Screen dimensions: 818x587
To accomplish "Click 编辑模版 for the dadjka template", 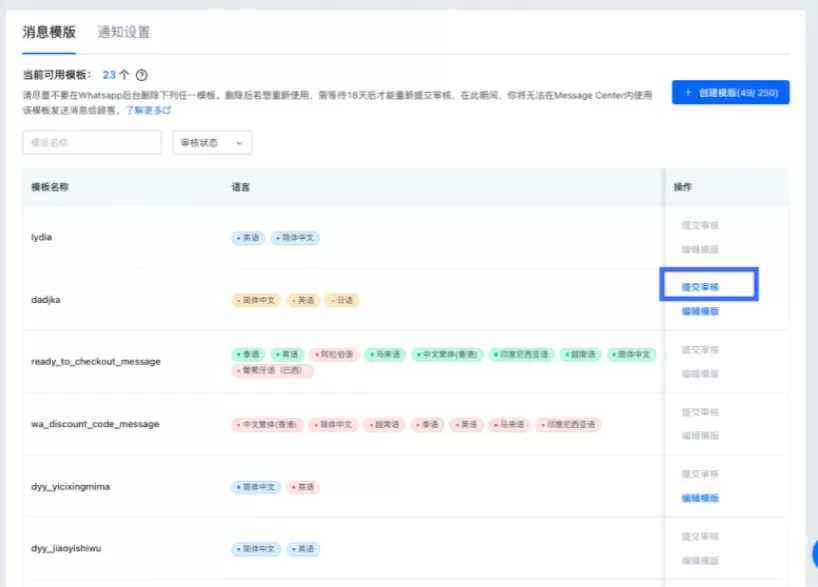I will point(700,311).
